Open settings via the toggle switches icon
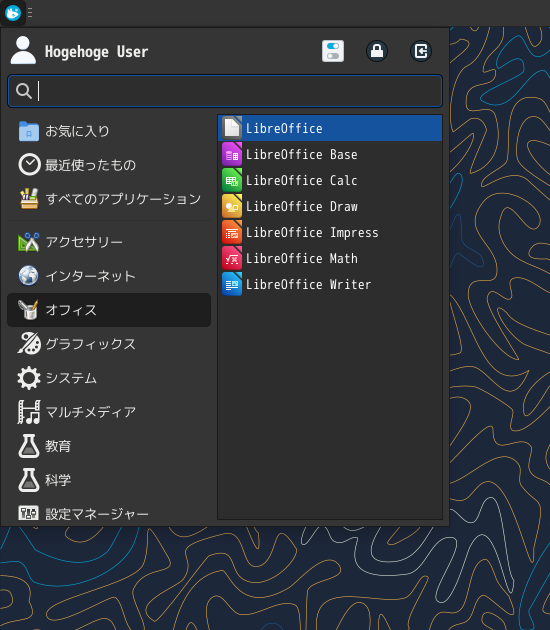The image size is (550, 630). (333, 51)
